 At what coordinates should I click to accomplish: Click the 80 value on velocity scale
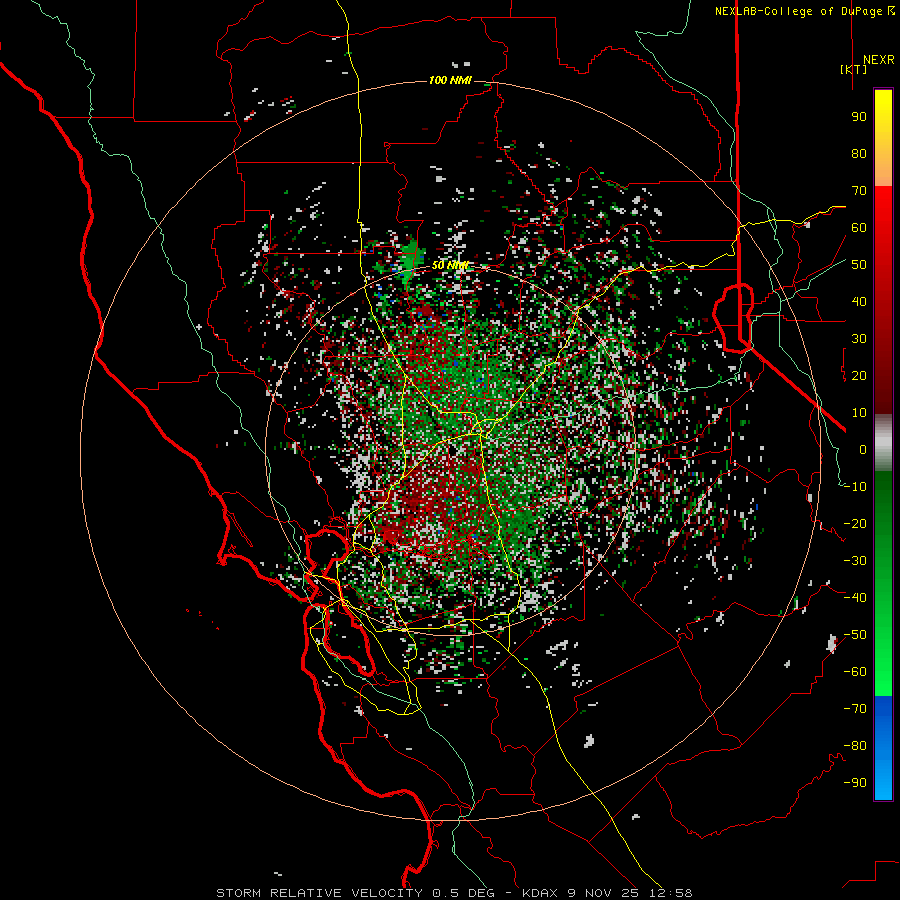tap(859, 154)
